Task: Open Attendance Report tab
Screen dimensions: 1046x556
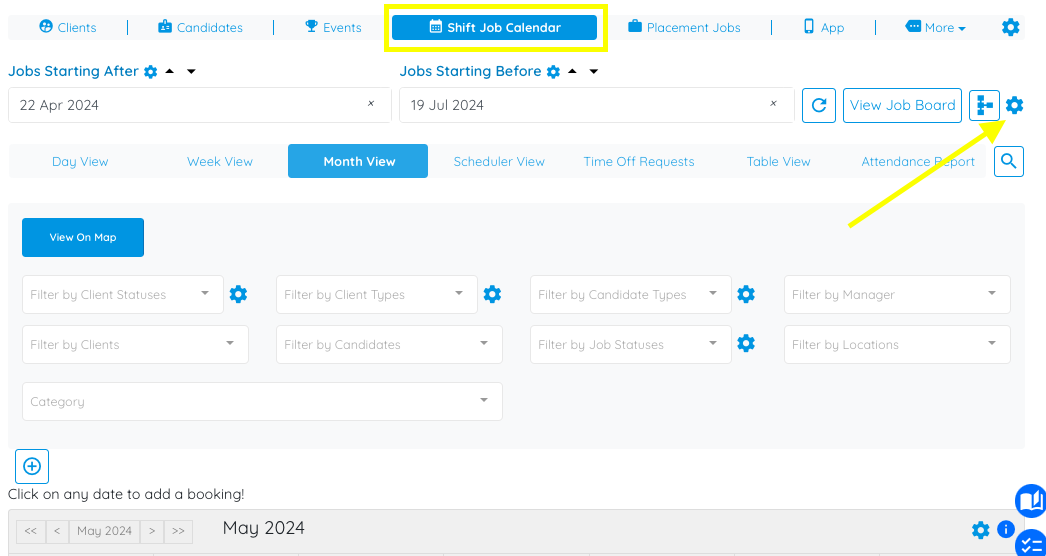Action: click(x=918, y=162)
